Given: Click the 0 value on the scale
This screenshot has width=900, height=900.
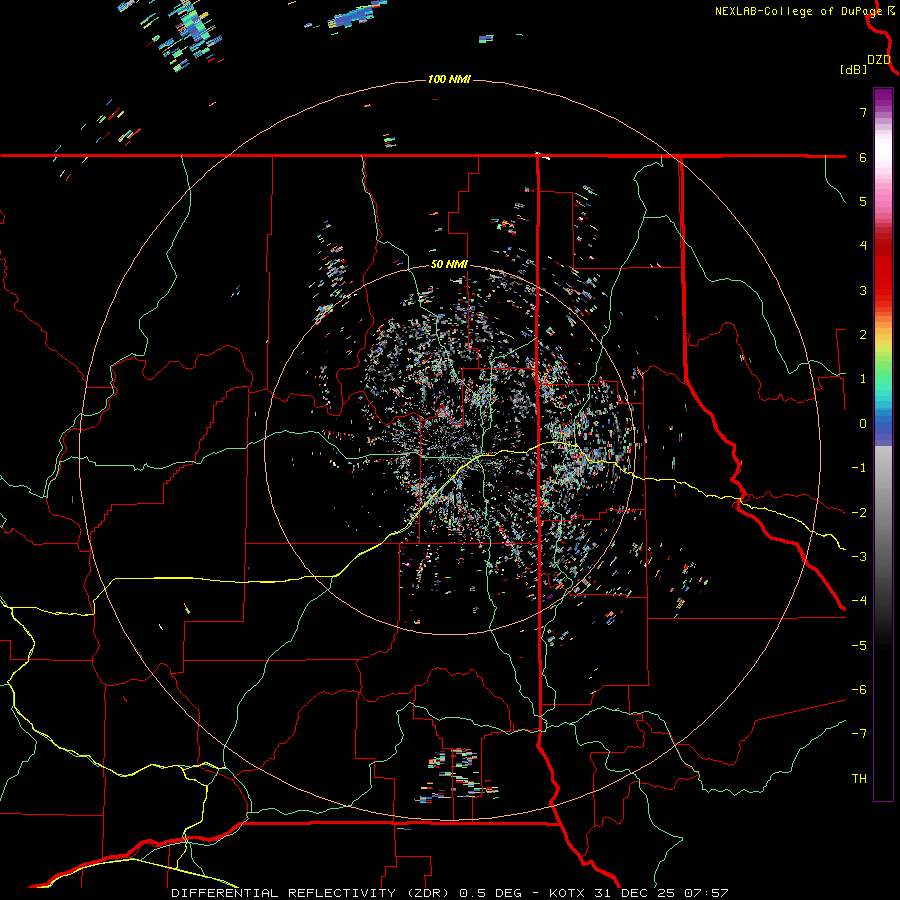Looking at the screenshot, I should click(x=863, y=424).
